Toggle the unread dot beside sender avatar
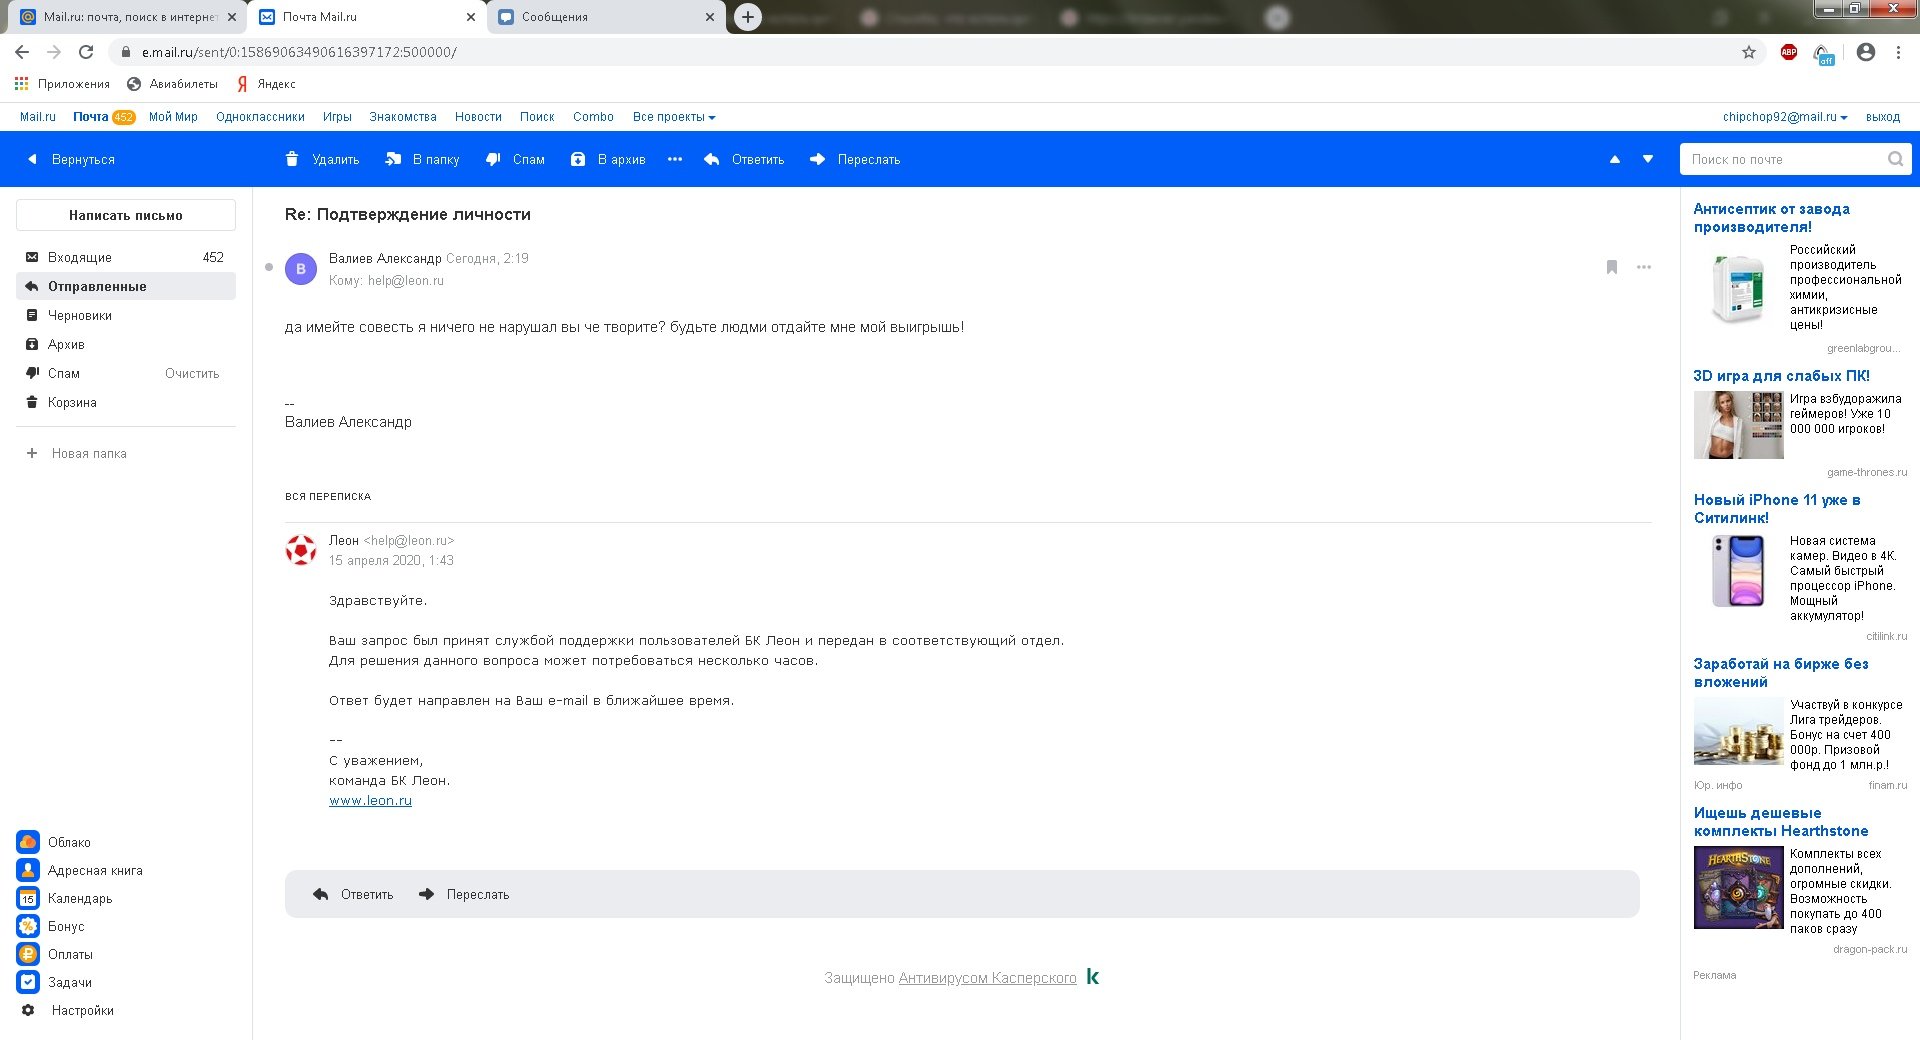The height and width of the screenshot is (1040, 1920). [x=269, y=267]
